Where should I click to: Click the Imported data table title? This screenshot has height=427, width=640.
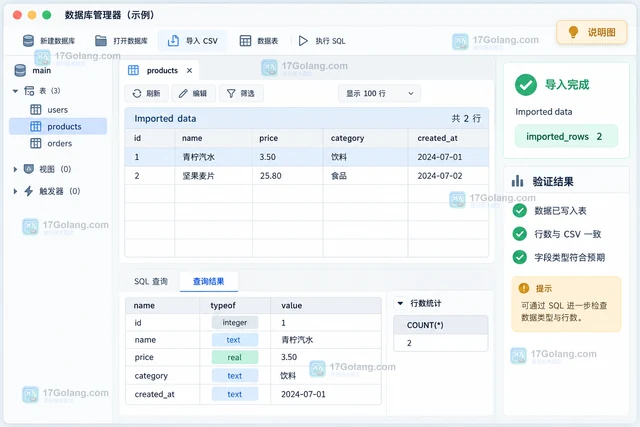click(165, 119)
